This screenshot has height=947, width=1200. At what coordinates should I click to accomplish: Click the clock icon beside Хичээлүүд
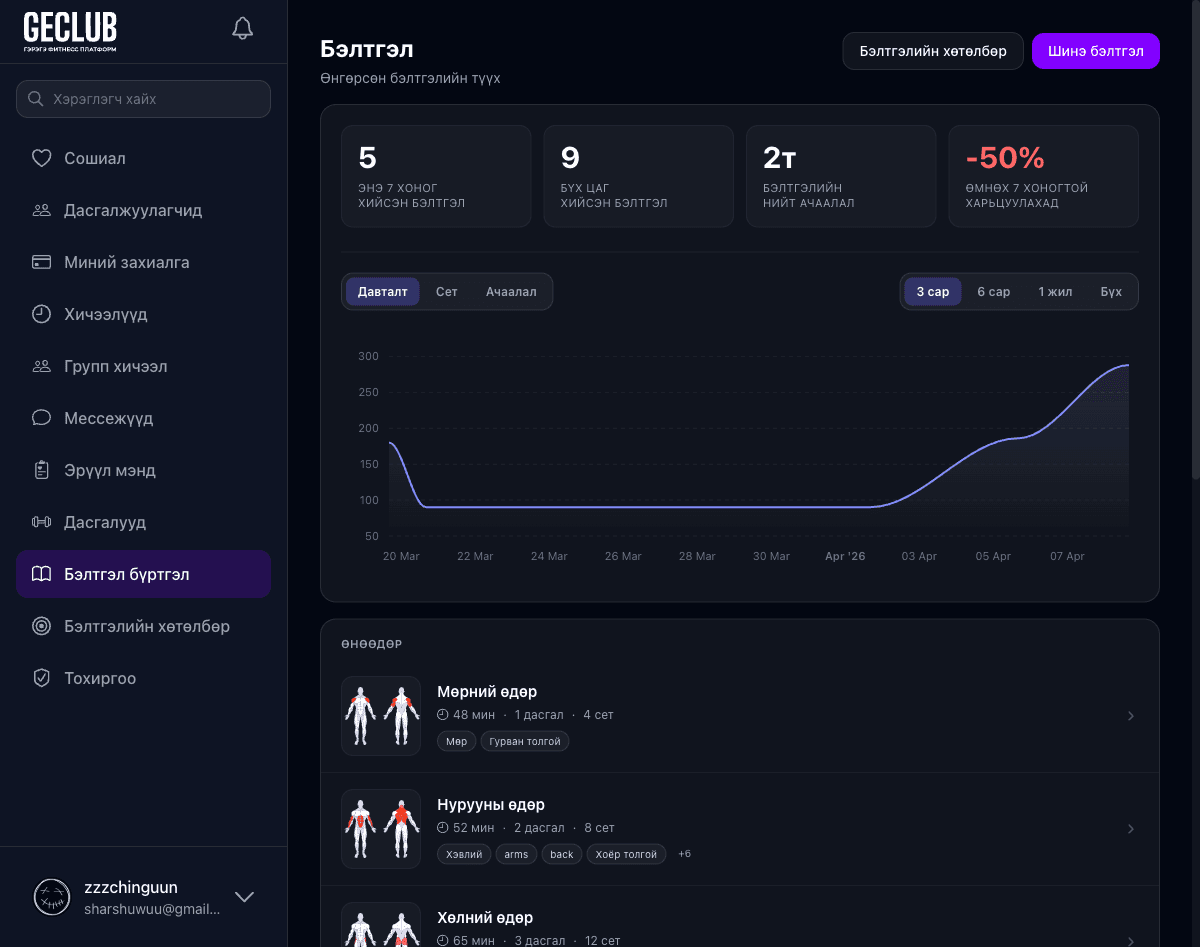[x=41, y=314]
